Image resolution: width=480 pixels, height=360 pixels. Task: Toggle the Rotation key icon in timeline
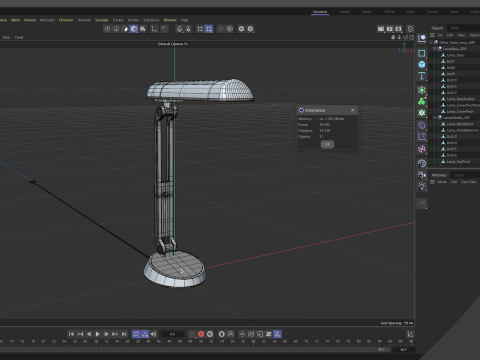point(251,334)
